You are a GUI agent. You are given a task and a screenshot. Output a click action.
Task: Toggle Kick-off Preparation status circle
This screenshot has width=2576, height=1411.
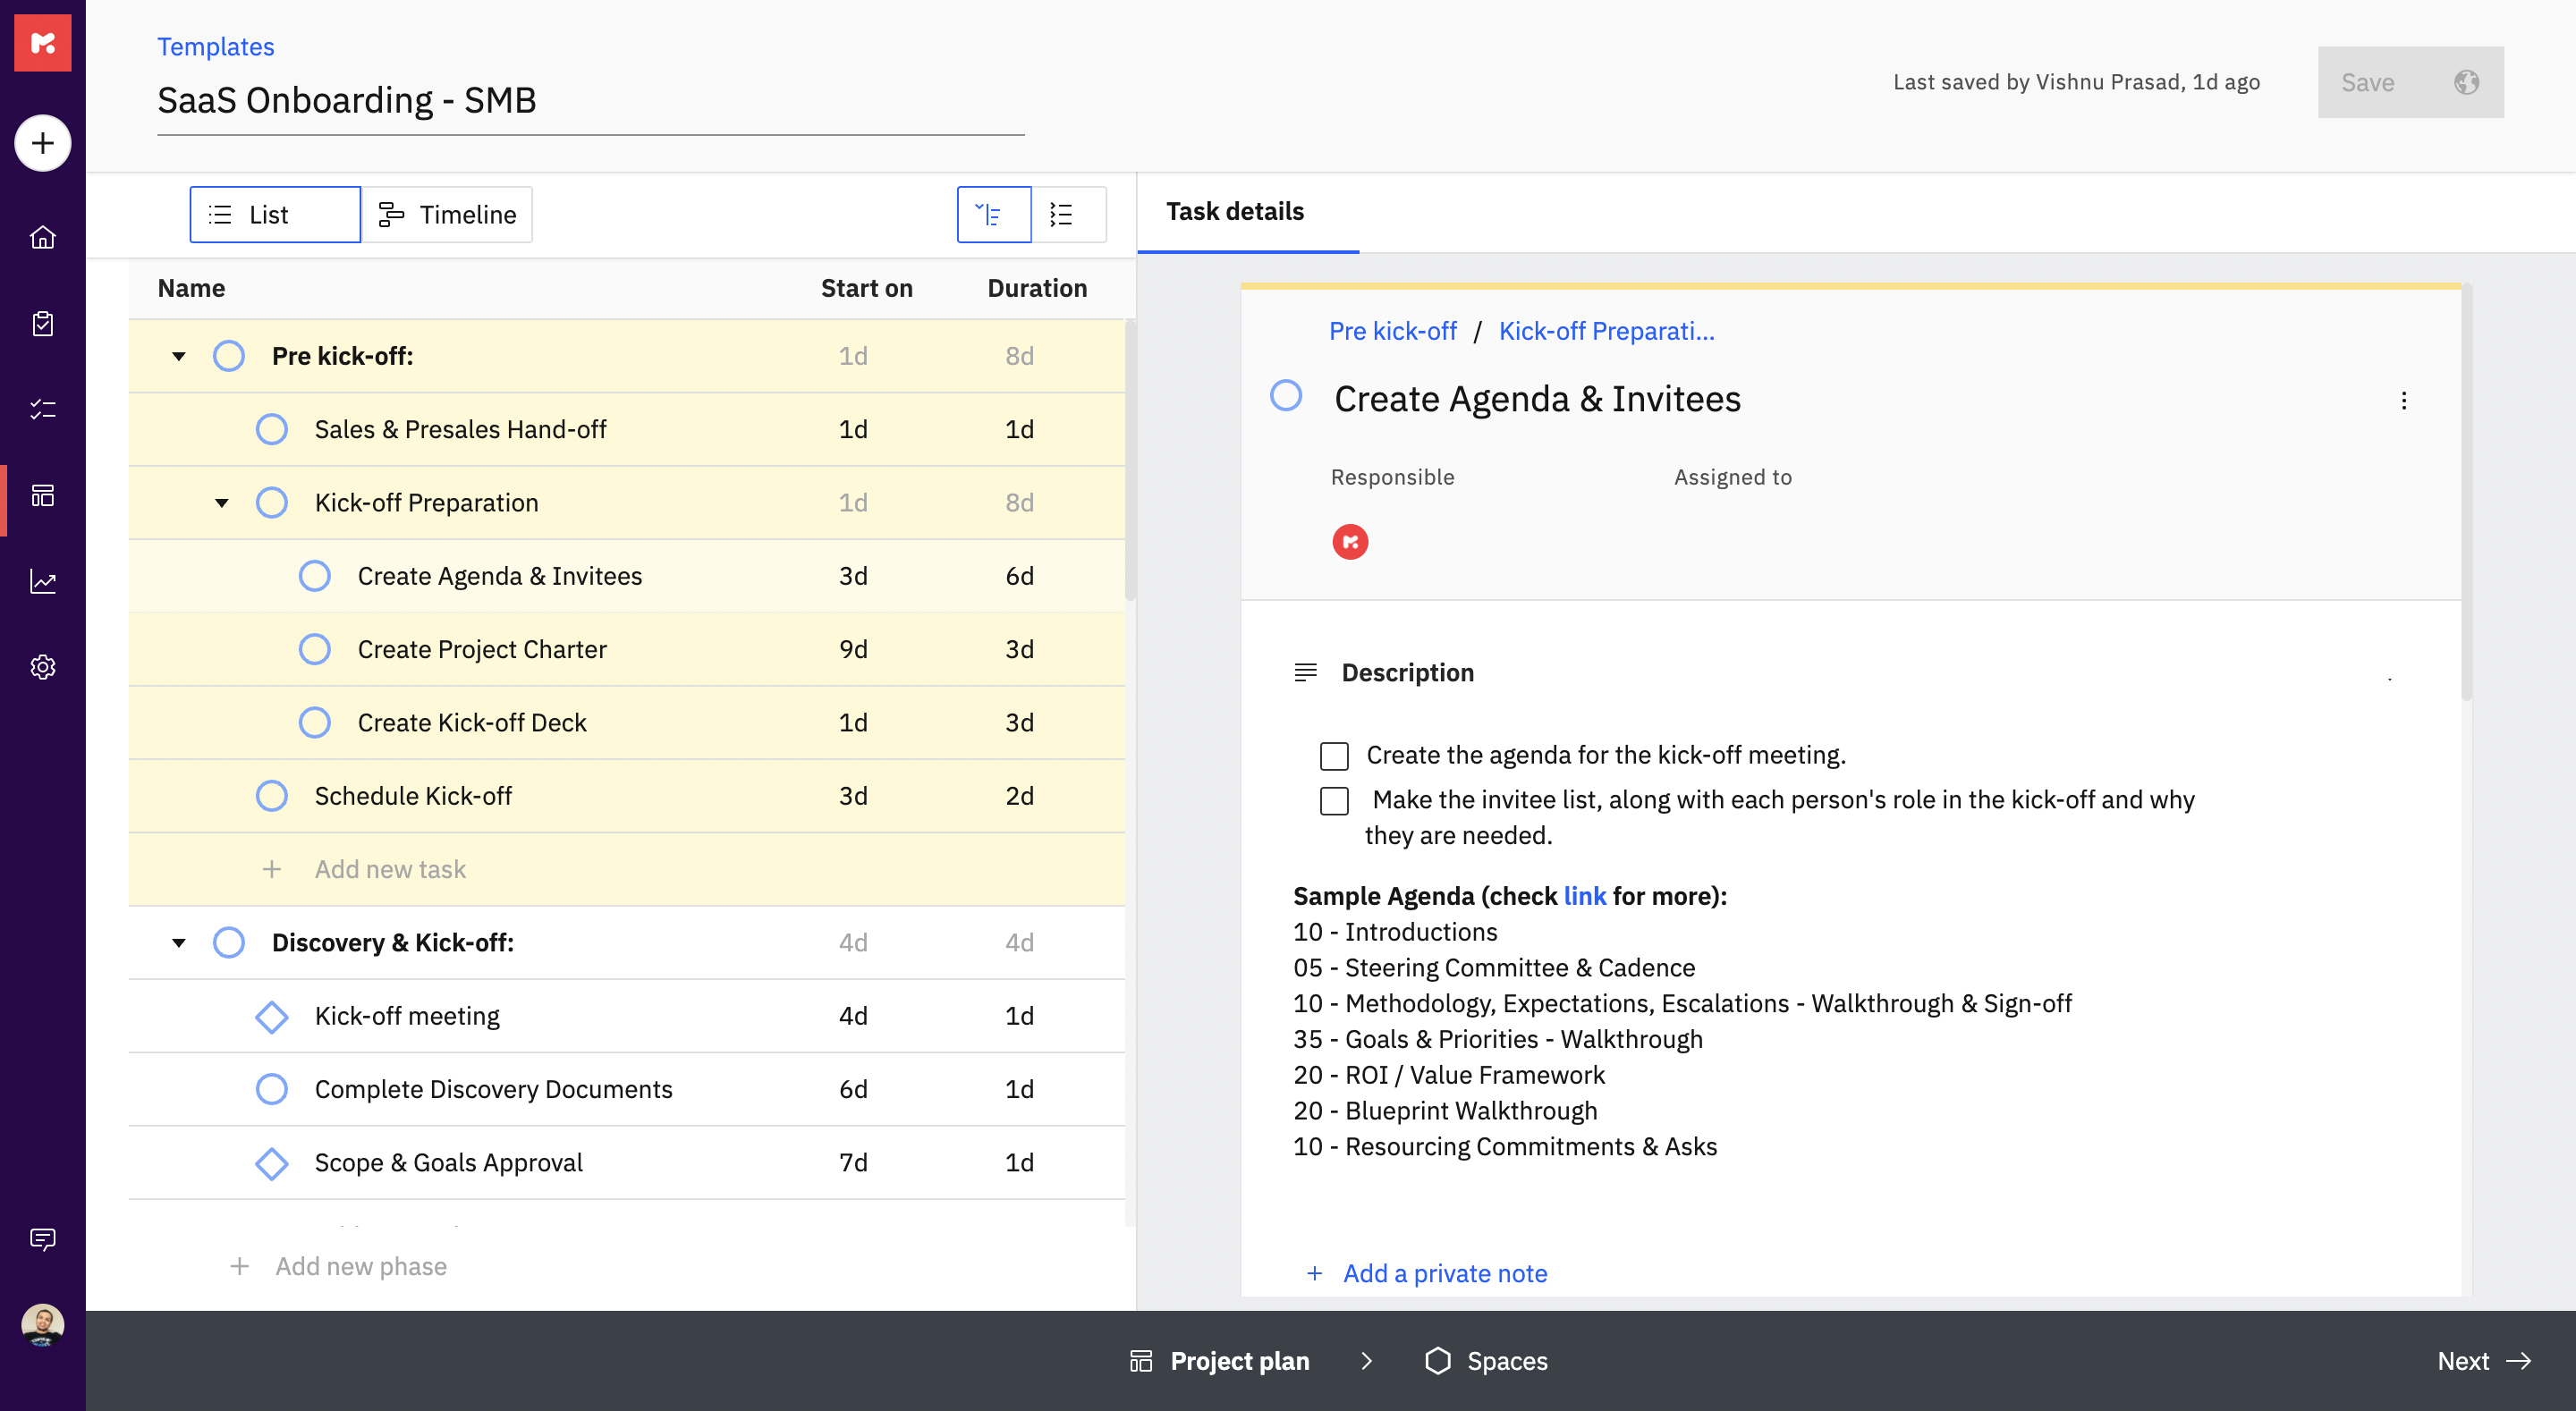tap(271, 503)
